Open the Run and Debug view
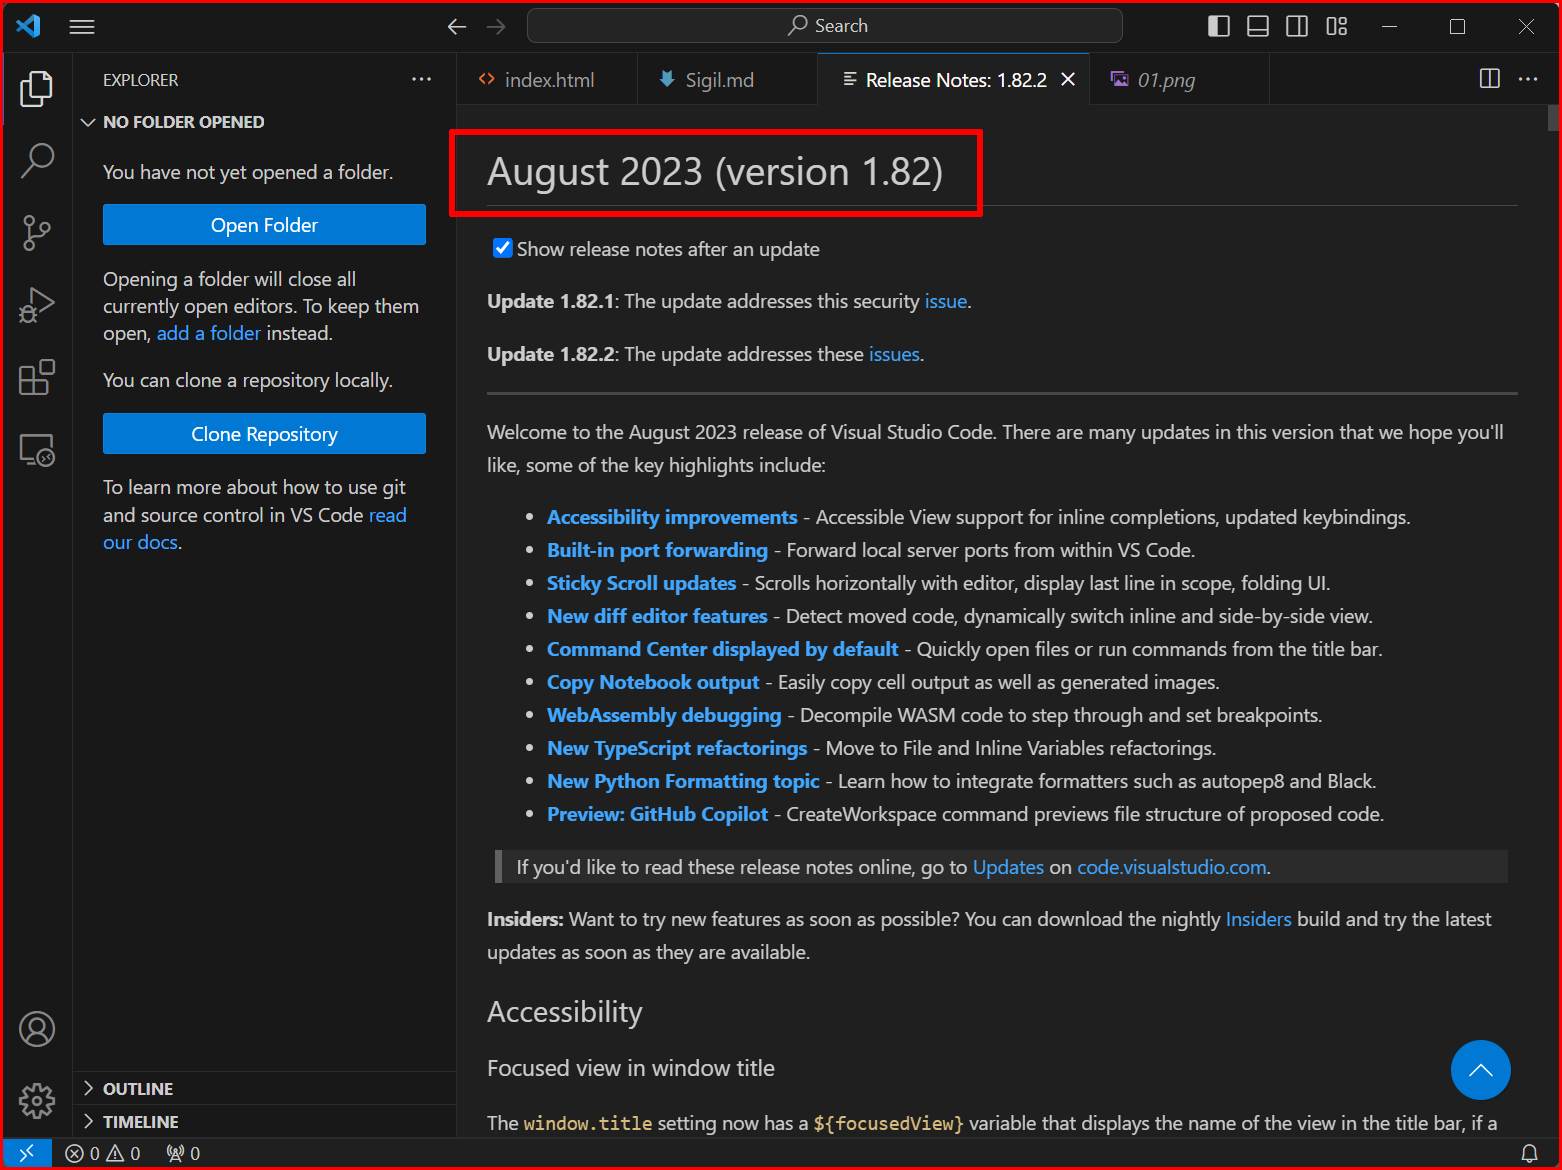Viewport: 1562px width, 1170px height. (37, 305)
